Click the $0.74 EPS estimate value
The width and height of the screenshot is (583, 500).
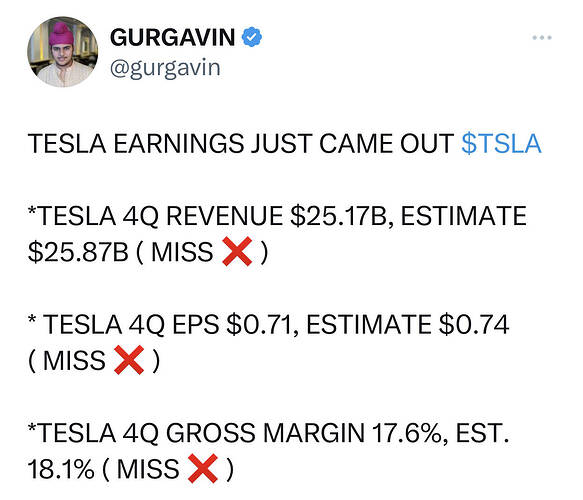[474, 325]
